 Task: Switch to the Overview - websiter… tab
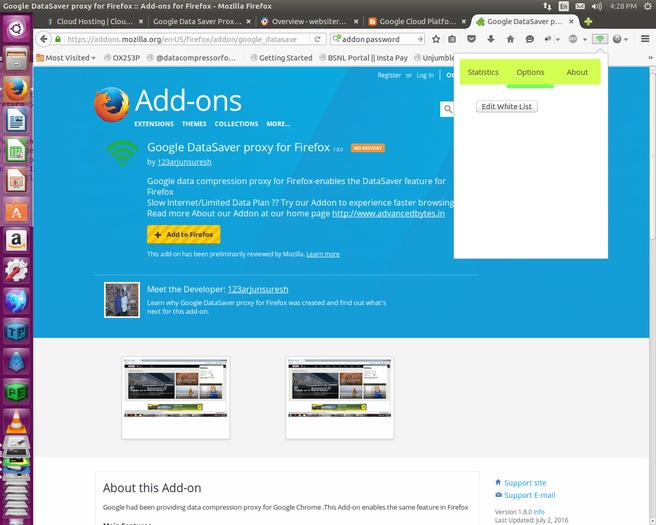click(x=309, y=21)
